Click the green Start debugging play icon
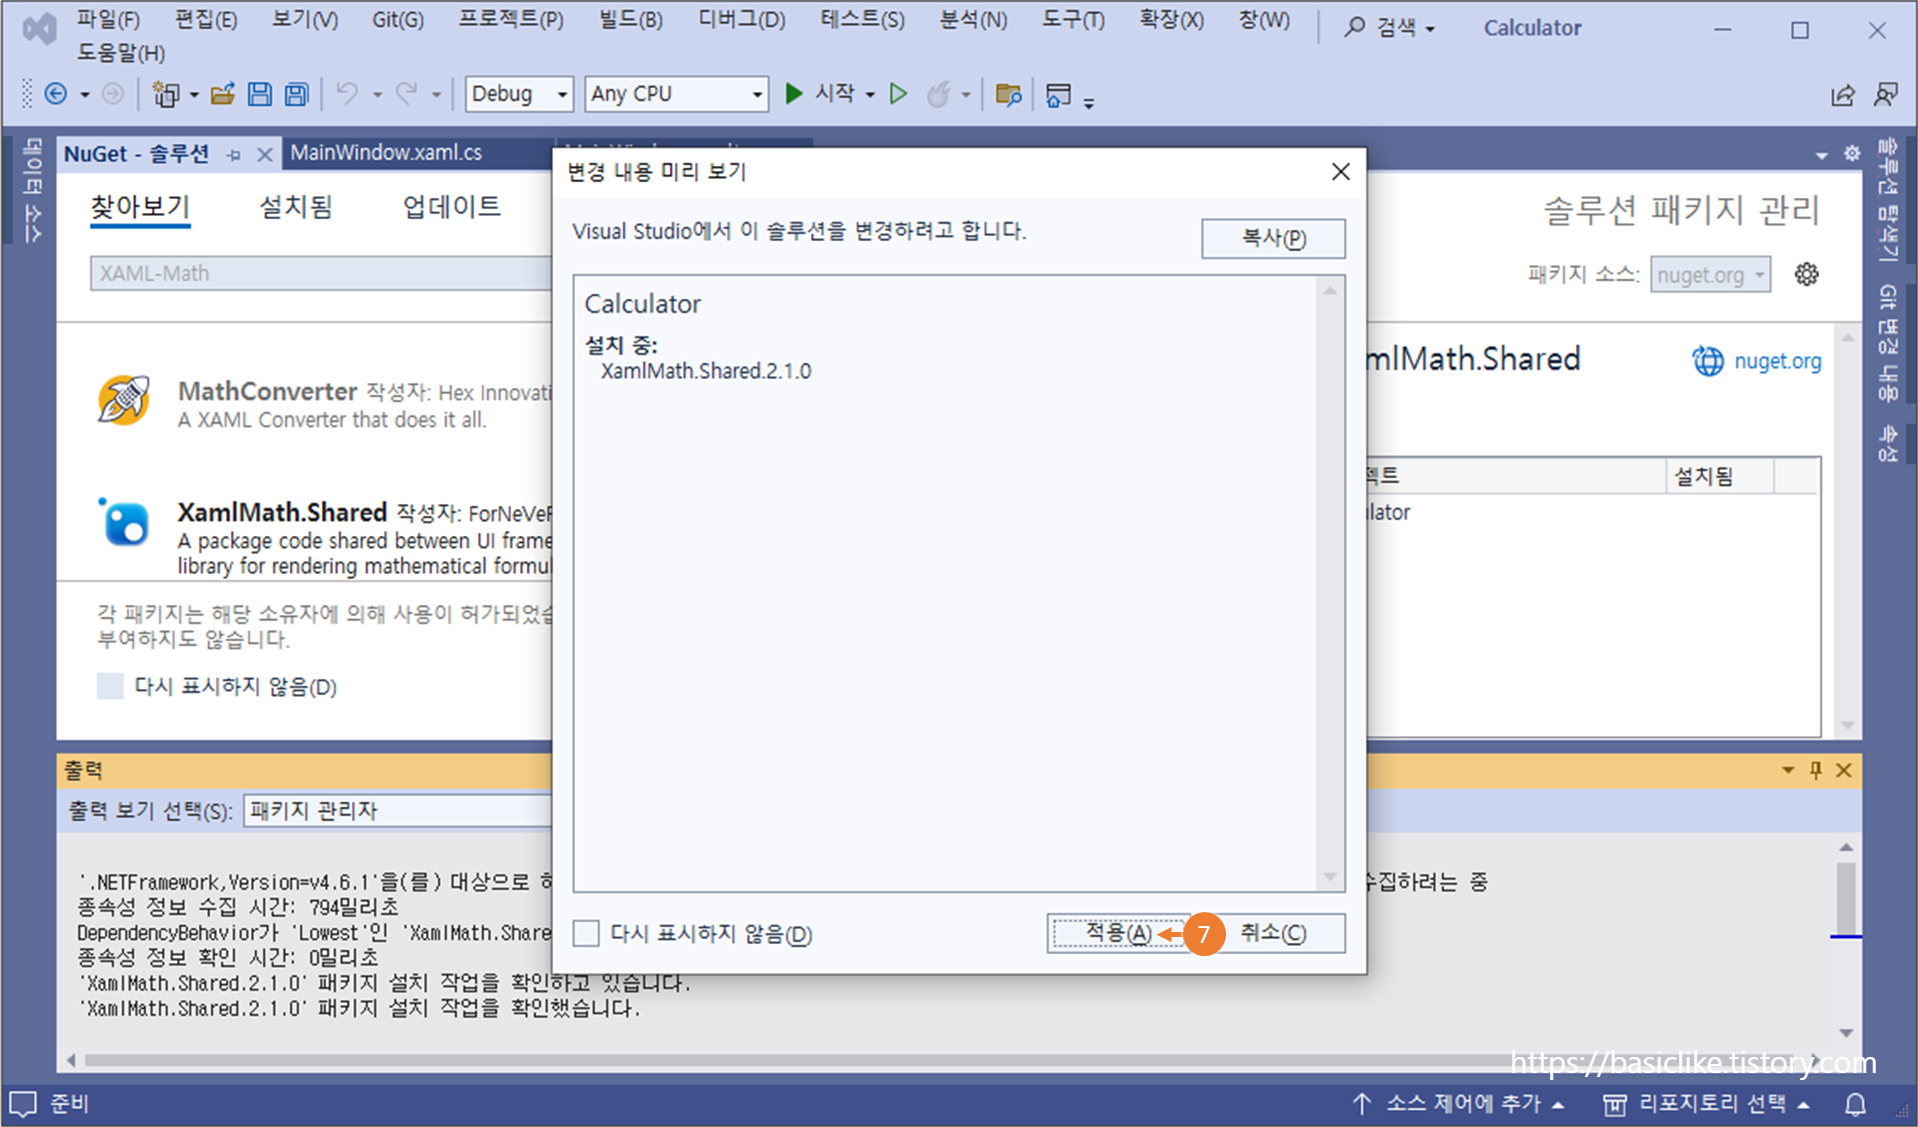Image resolution: width=1918 pixels, height=1127 pixels. click(794, 94)
